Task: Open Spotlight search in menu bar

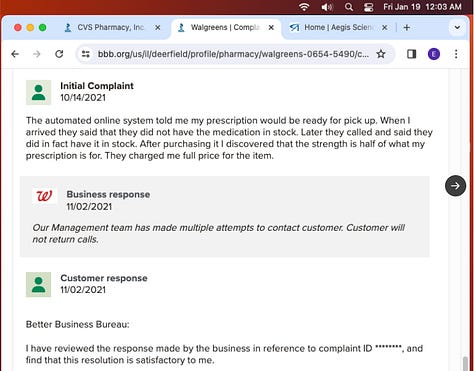Action: click(x=349, y=7)
